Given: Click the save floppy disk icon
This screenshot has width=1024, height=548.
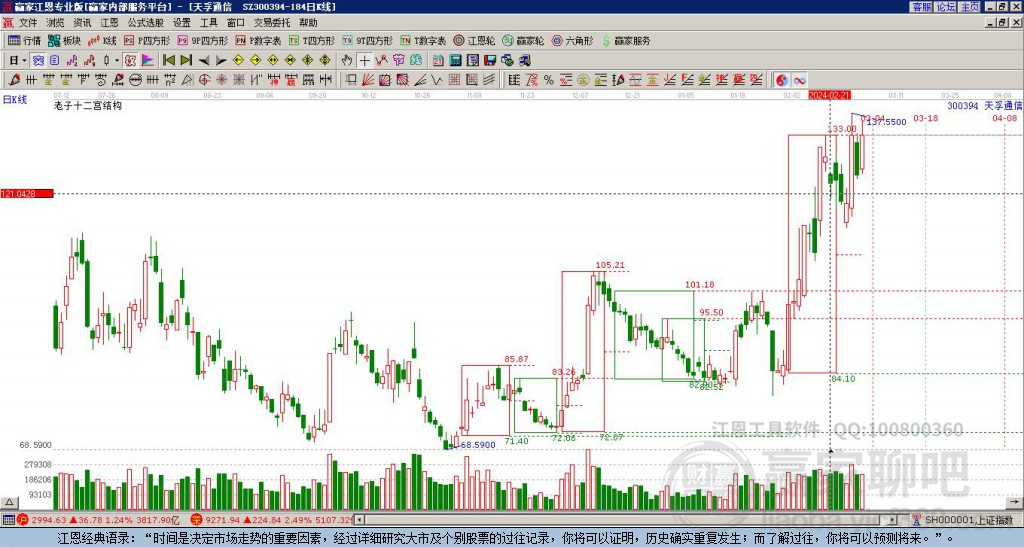Looking at the screenshot, I should (490, 60).
